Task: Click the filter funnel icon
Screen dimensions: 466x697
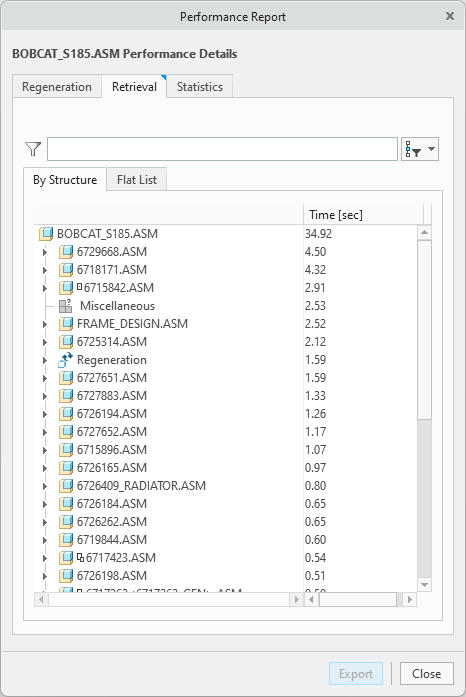Action: point(33,149)
